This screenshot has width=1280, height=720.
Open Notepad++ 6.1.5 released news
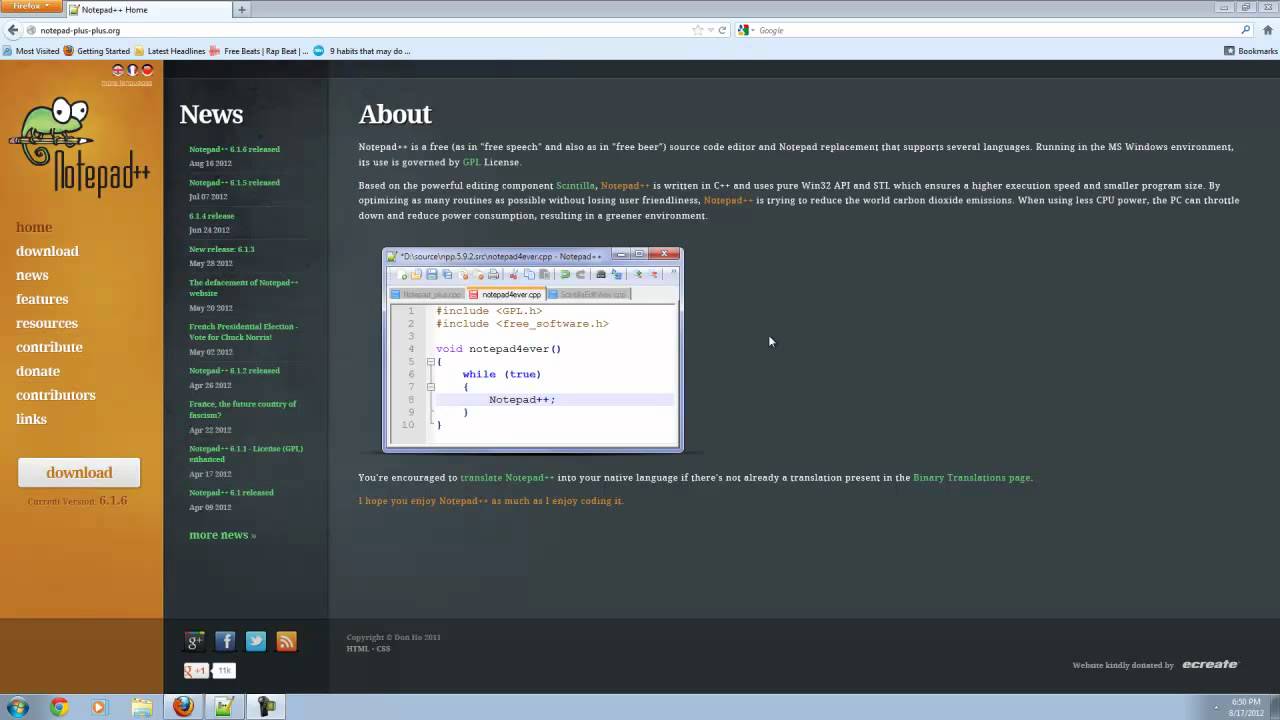tap(234, 183)
